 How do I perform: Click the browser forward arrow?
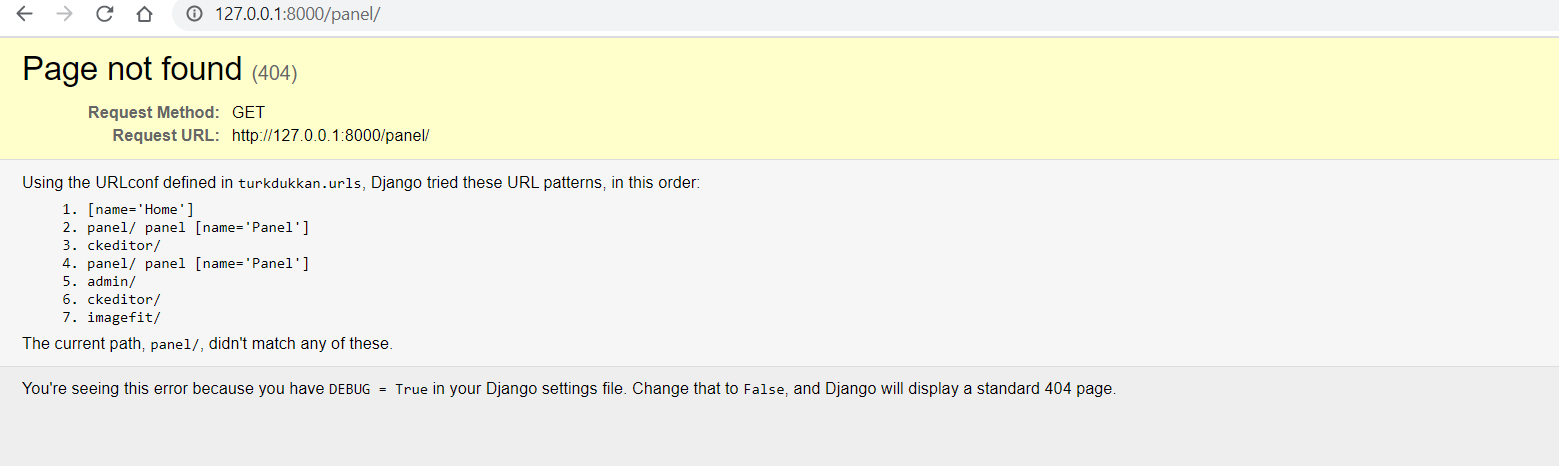pos(65,15)
